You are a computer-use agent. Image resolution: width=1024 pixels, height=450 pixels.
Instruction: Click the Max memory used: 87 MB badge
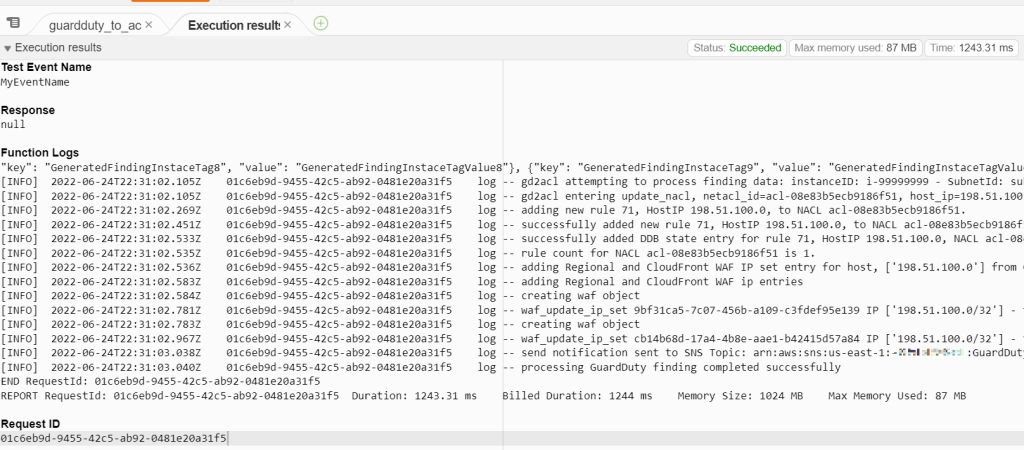coord(856,48)
